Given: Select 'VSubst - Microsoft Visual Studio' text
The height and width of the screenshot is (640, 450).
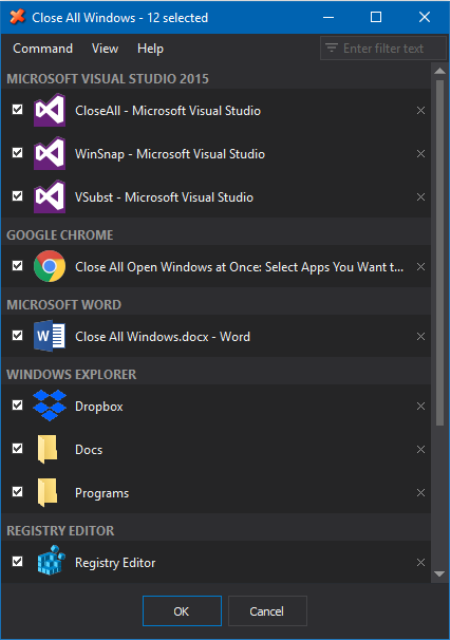Looking at the screenshot, I should [164, 197].
